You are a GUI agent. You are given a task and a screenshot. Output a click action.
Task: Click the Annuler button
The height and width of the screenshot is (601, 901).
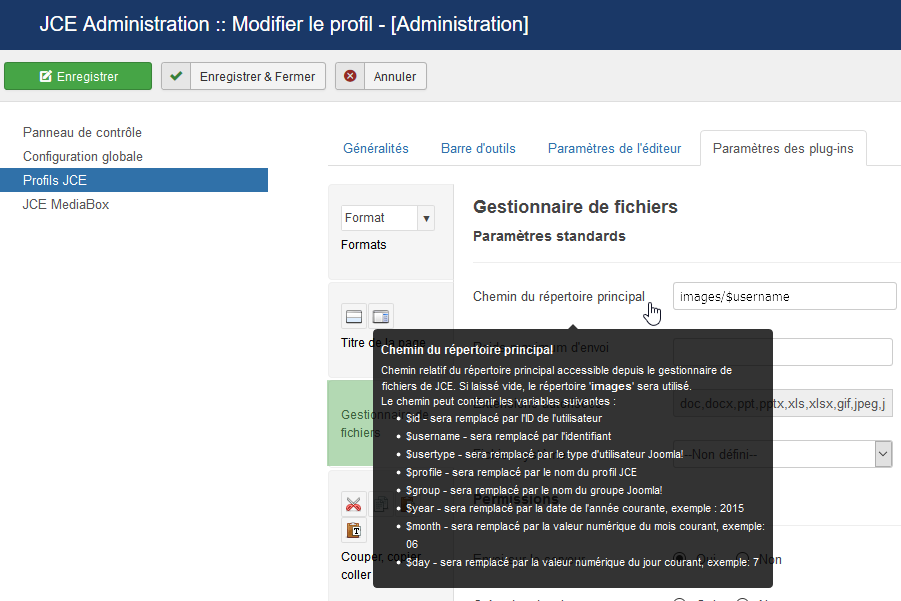(x=381, y=76)
